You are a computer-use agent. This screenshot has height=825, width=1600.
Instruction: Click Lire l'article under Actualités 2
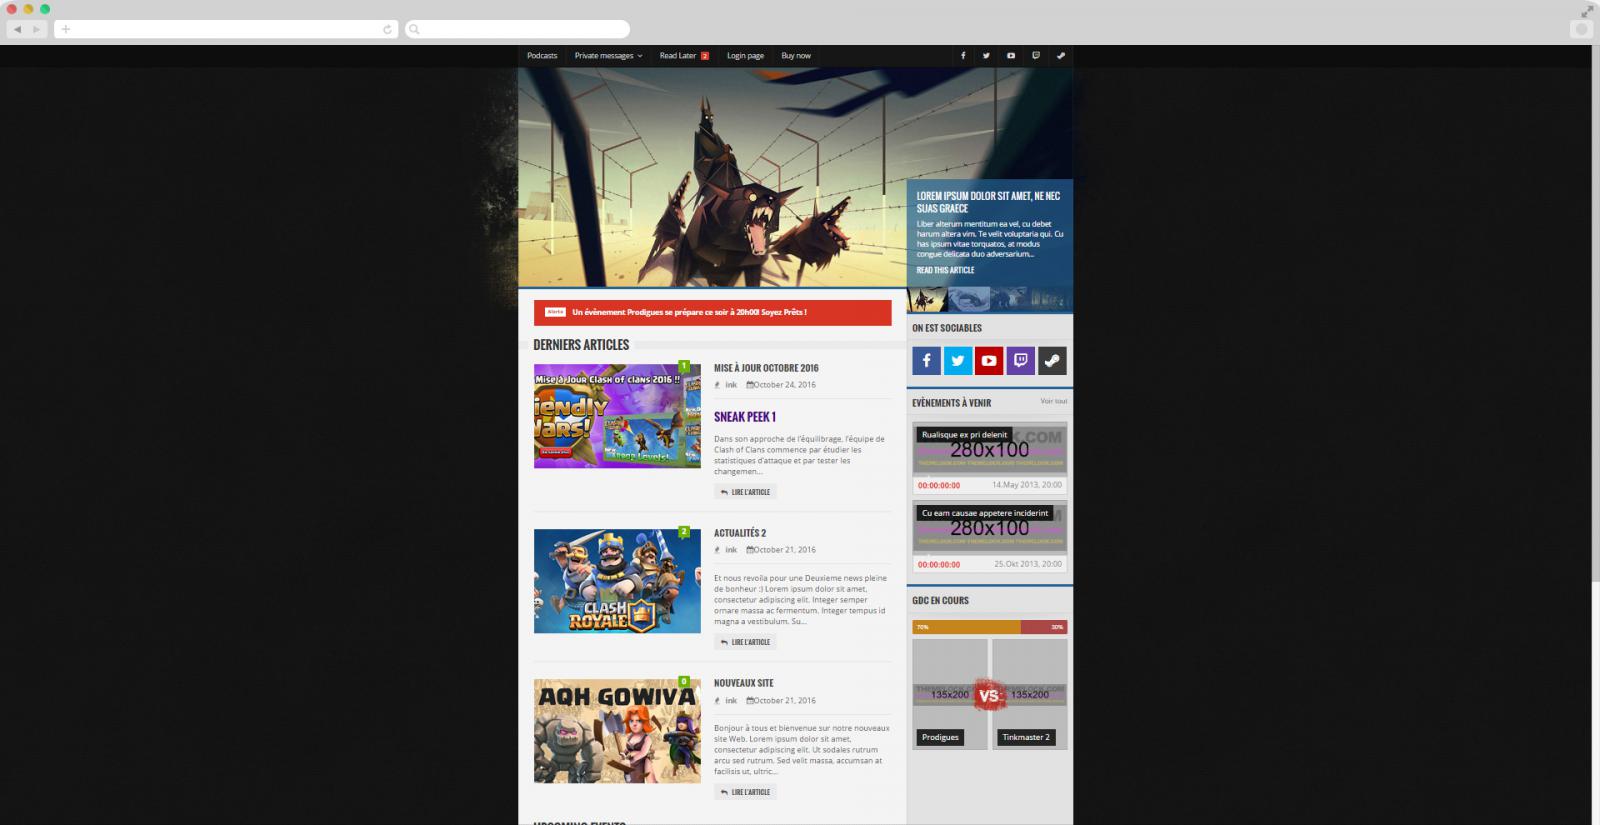click(x=745, y=642)
